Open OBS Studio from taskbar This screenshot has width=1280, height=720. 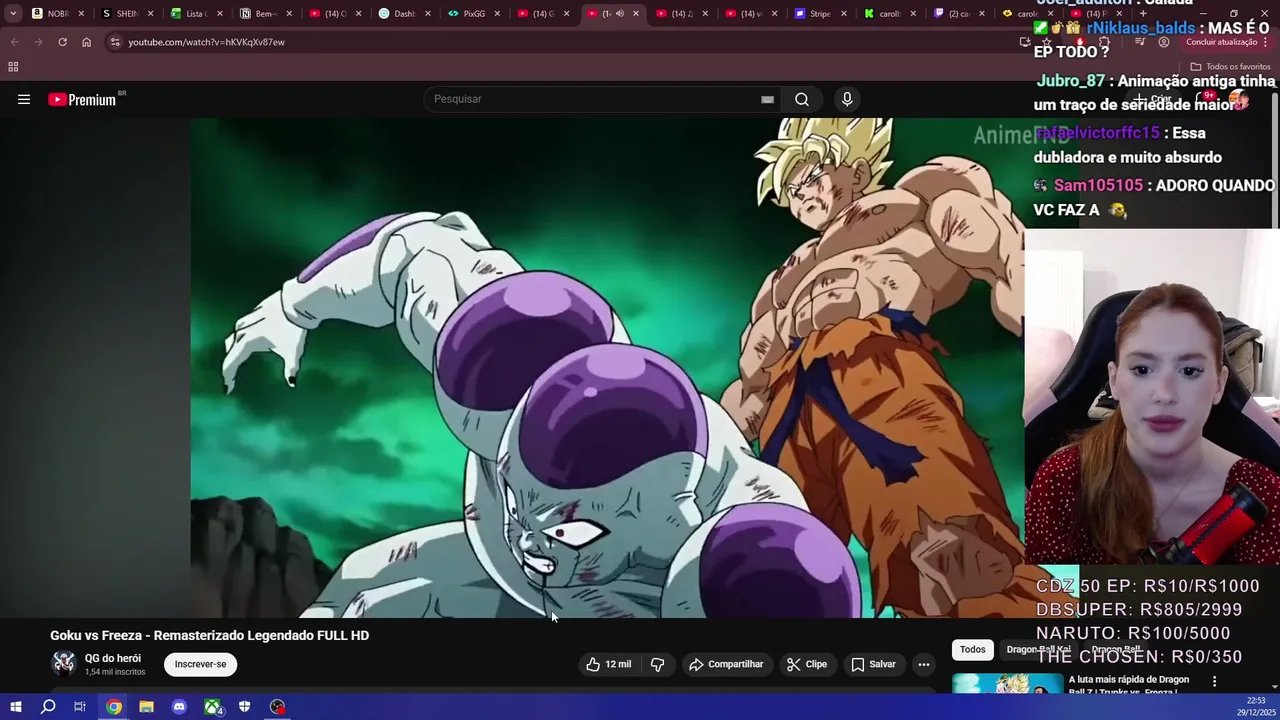pos(278,707)
